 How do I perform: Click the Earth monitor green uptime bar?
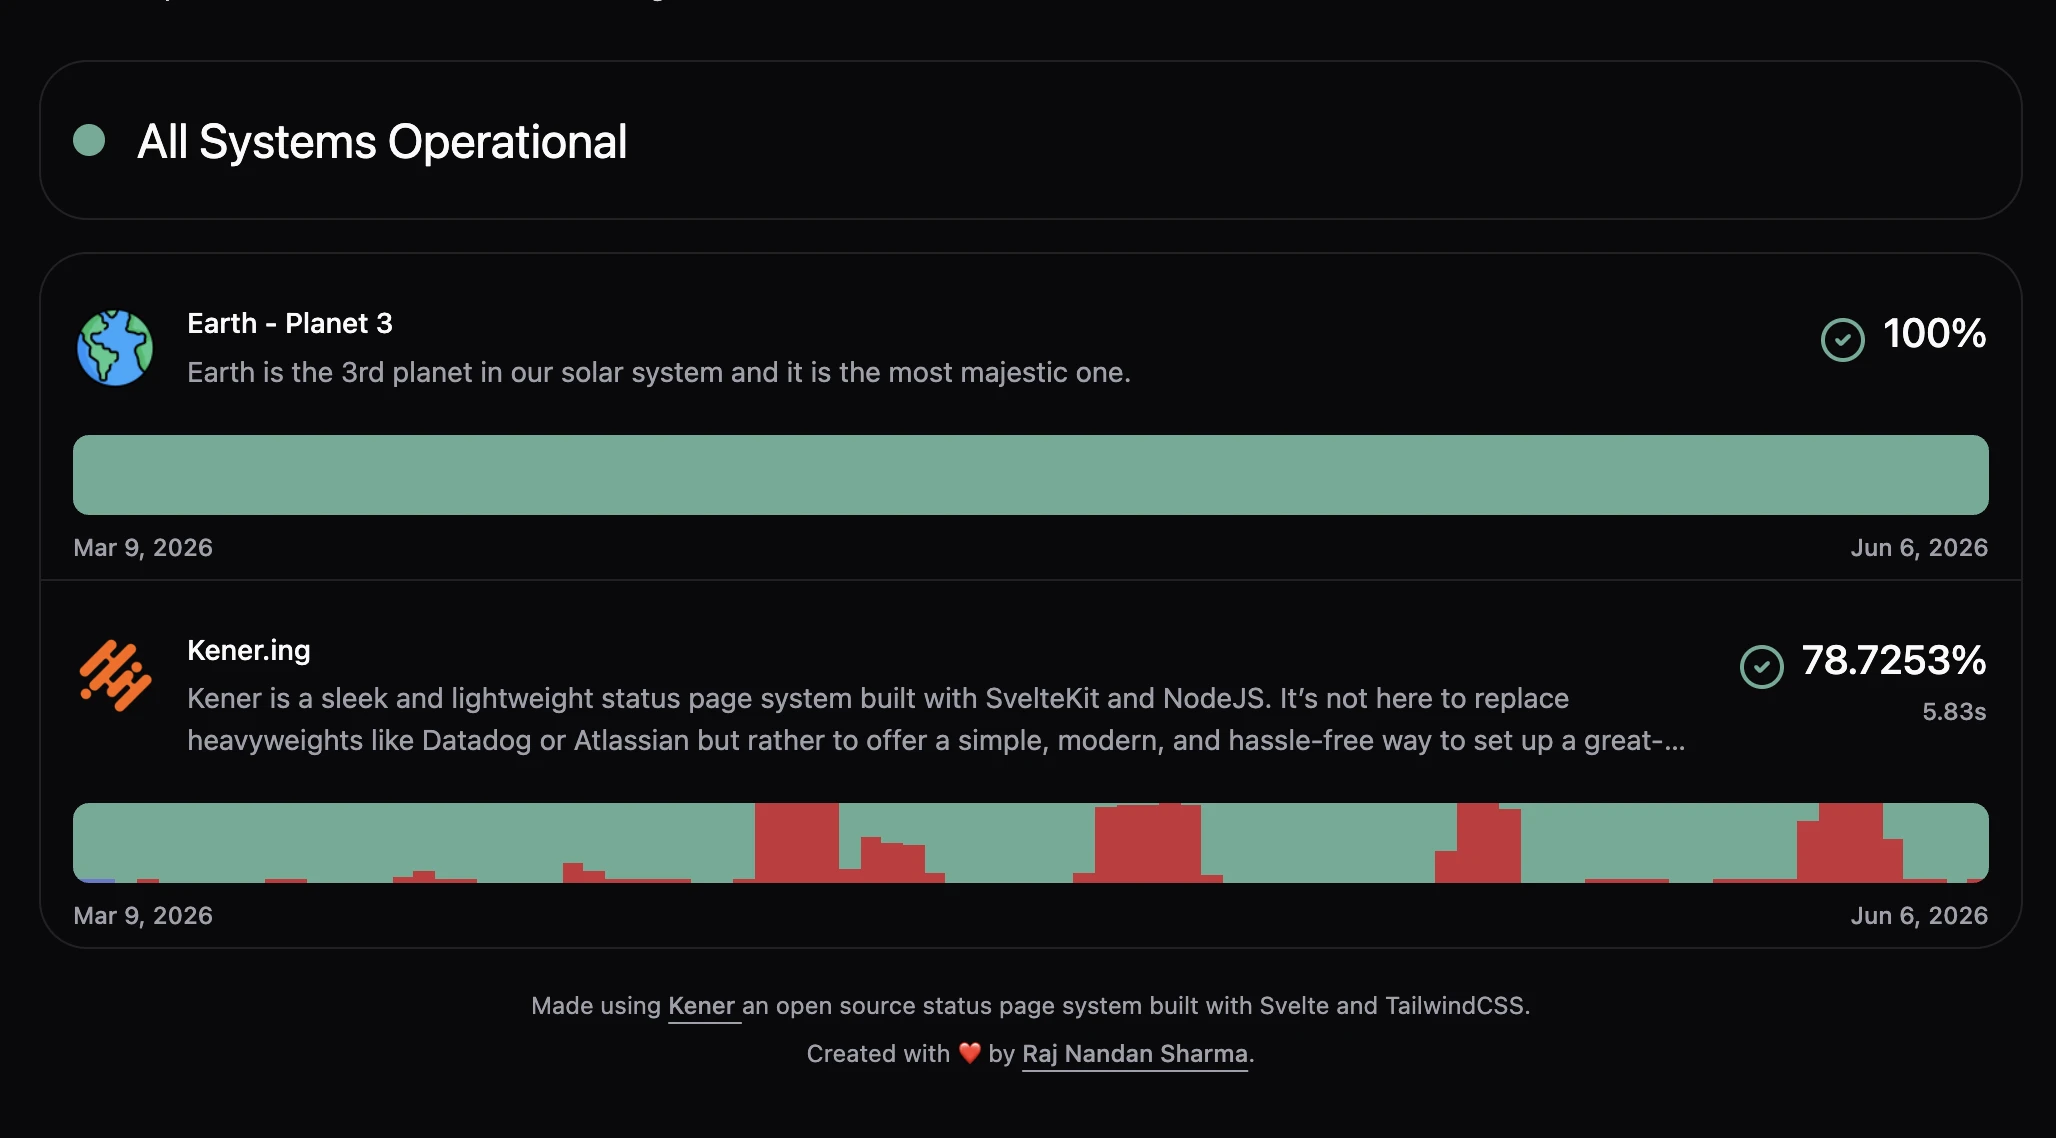click(x=1030, y=475)
